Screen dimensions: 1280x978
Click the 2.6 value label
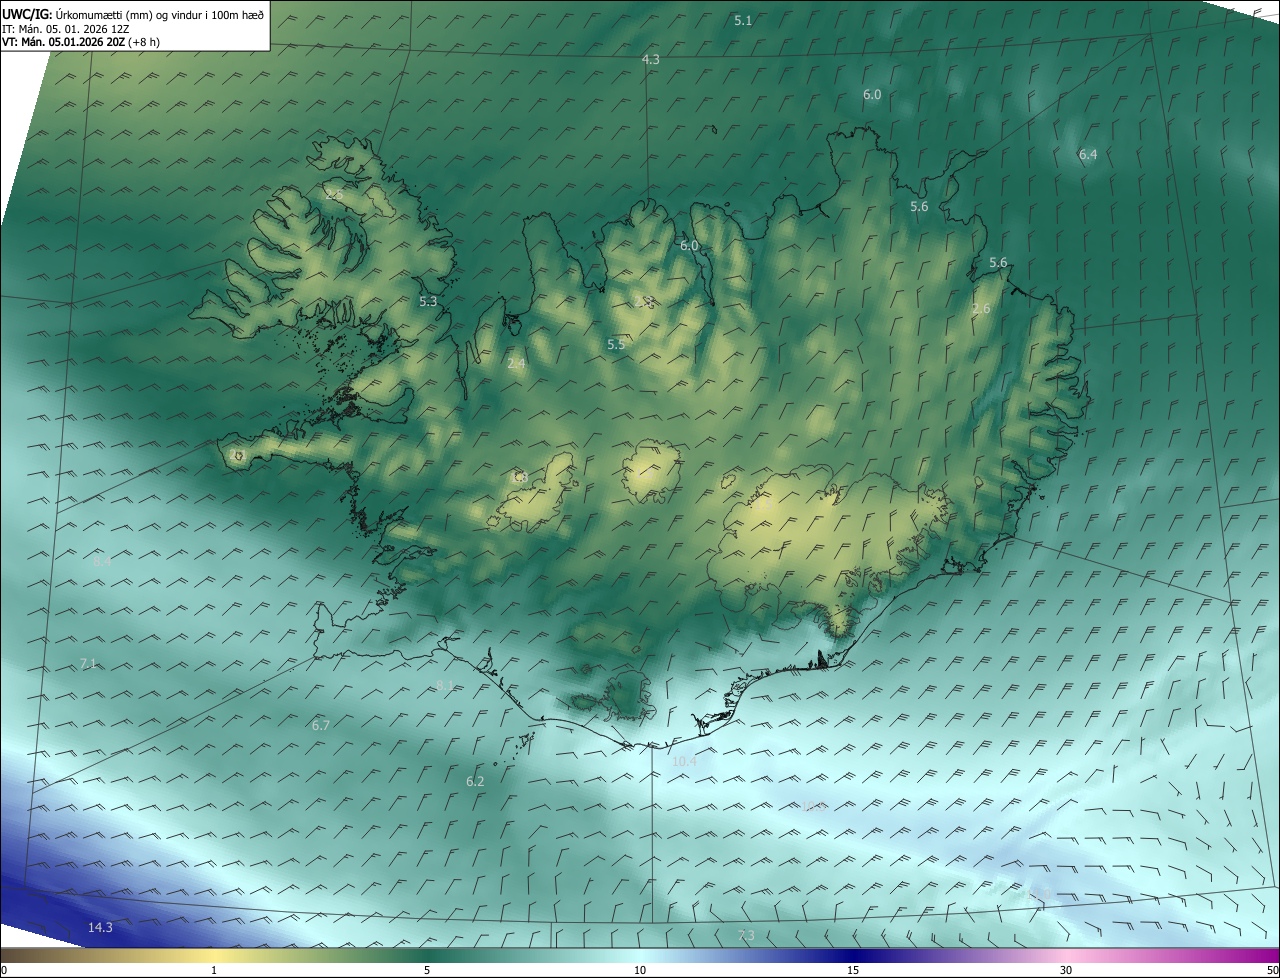click(x=981, y=309)
